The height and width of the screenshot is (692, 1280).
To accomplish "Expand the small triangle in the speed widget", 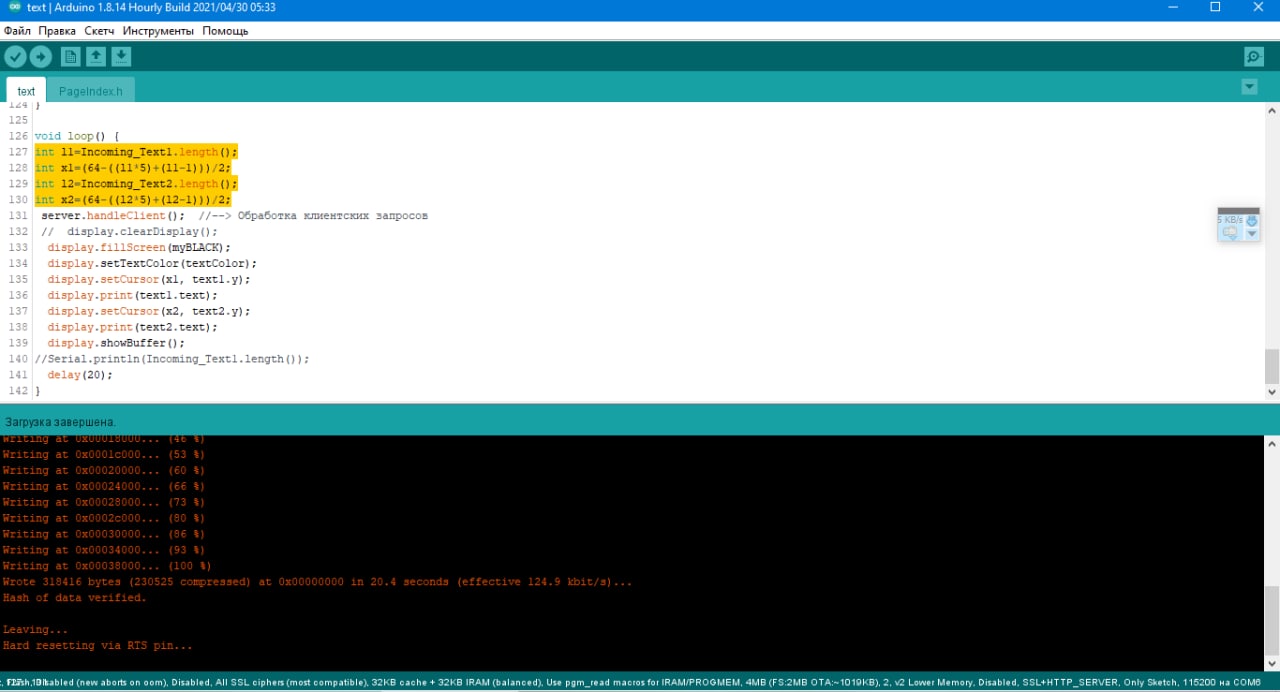I will [x=1251, y=234].
